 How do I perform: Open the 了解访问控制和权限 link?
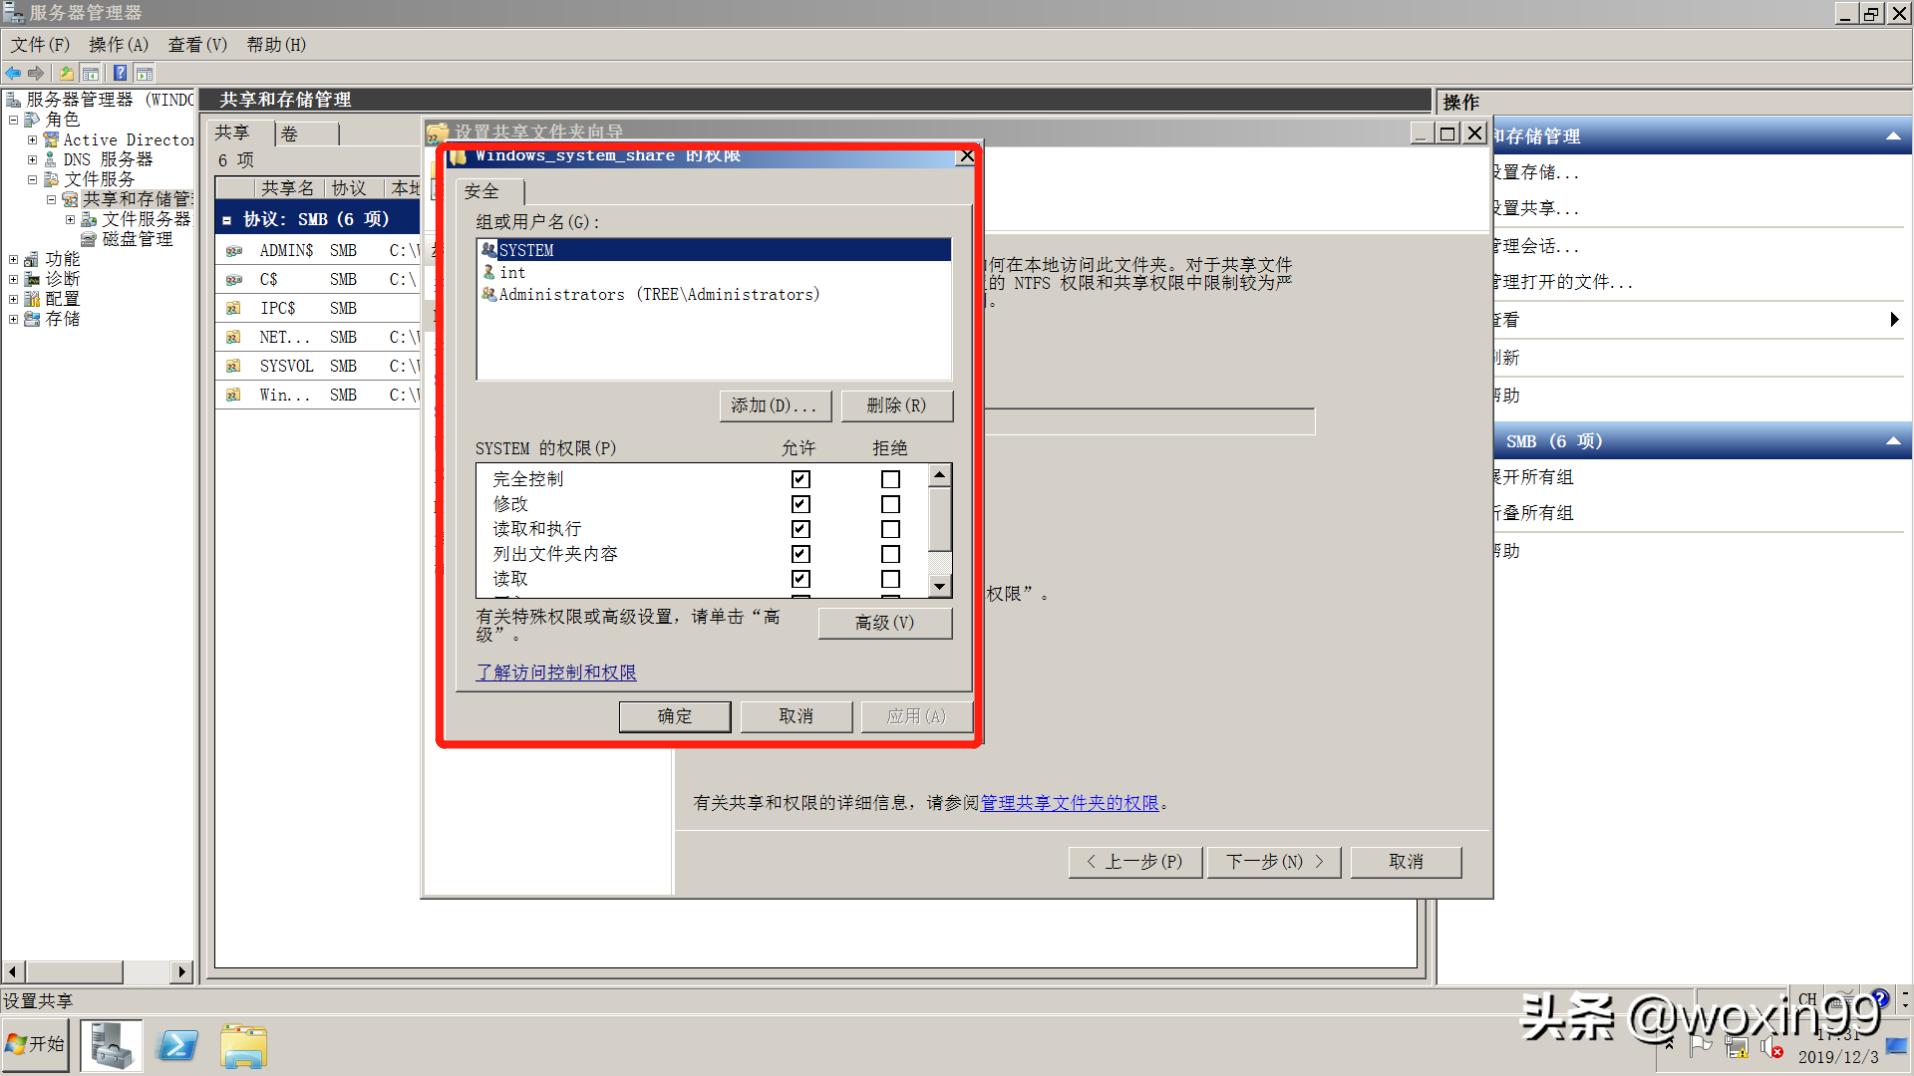tap(555, 672)
